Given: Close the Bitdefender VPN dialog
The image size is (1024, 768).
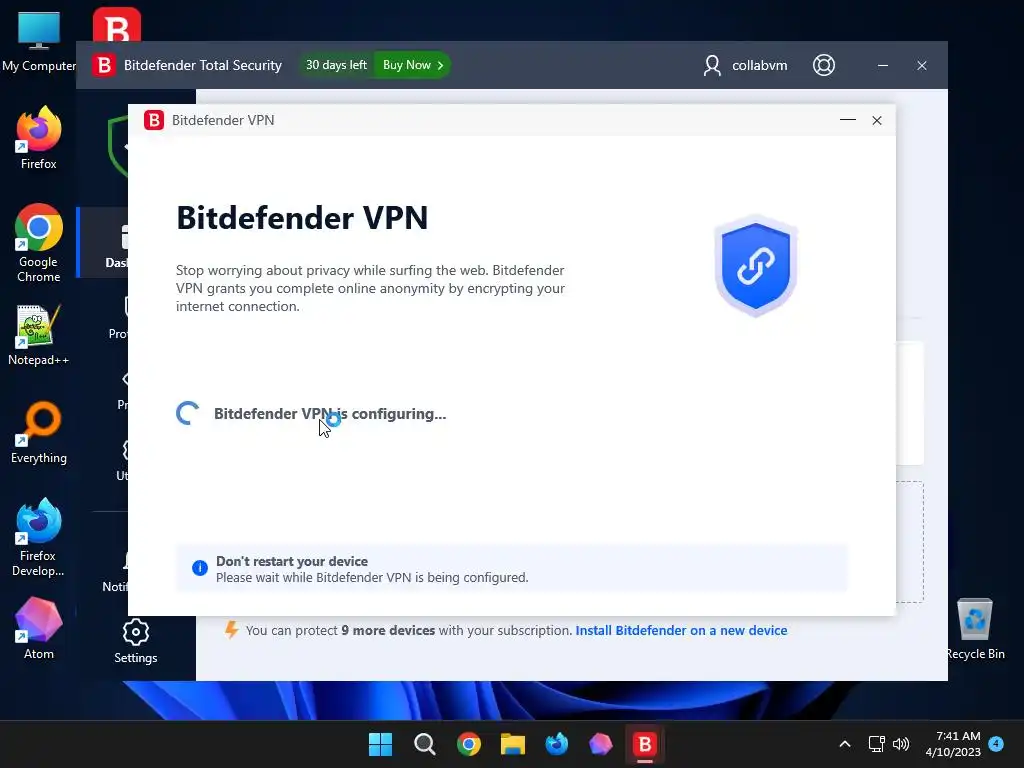Looking at the screenshot, I should pyautogui.click(x=876, y=120).
